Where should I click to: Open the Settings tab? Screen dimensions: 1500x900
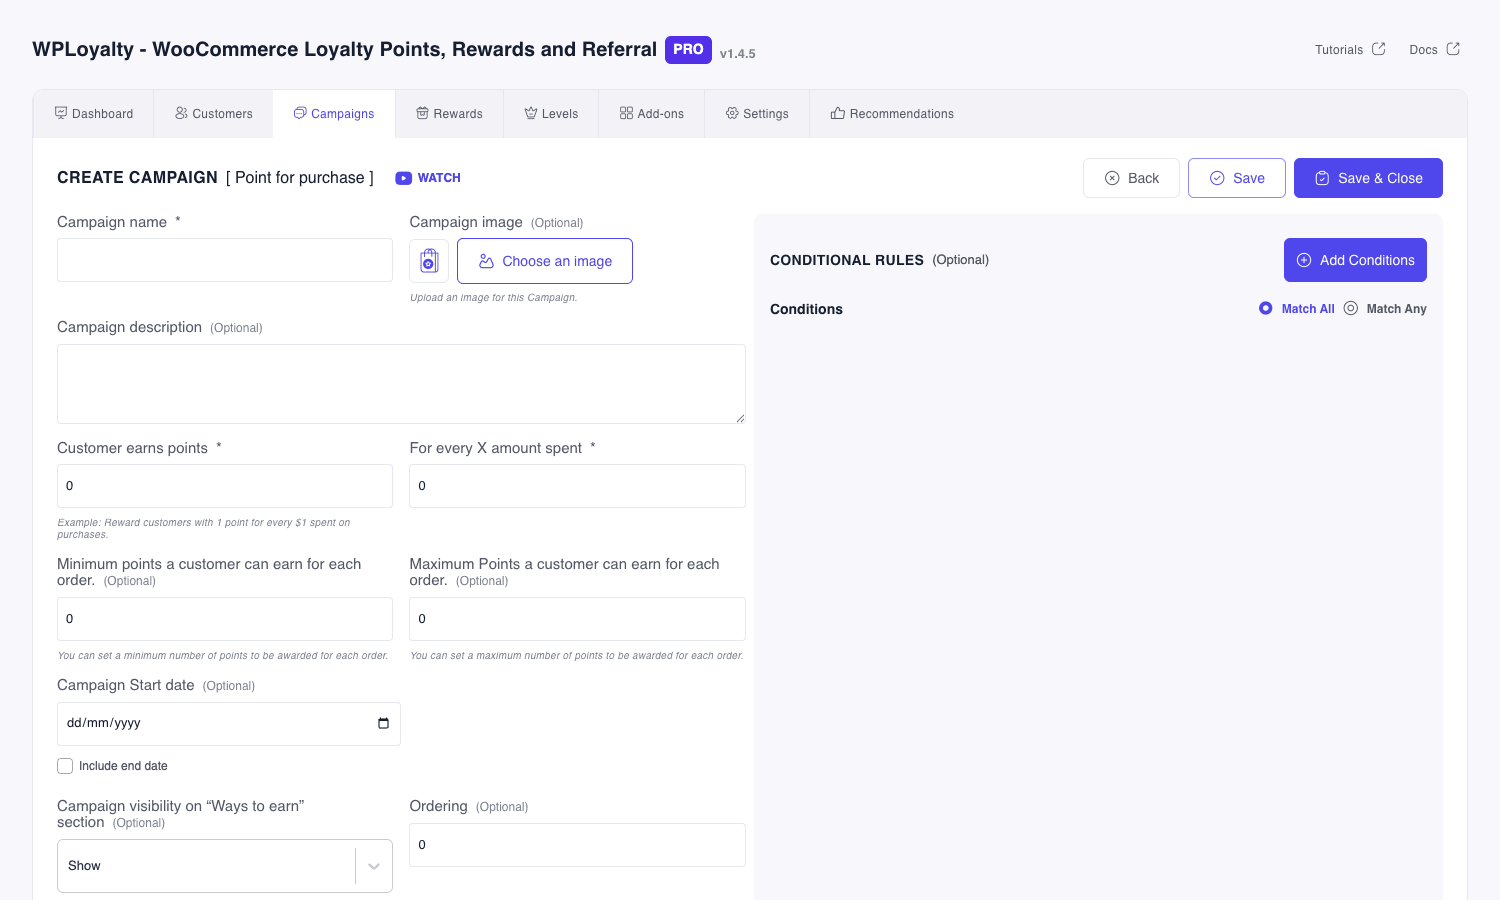coord(757,114)
